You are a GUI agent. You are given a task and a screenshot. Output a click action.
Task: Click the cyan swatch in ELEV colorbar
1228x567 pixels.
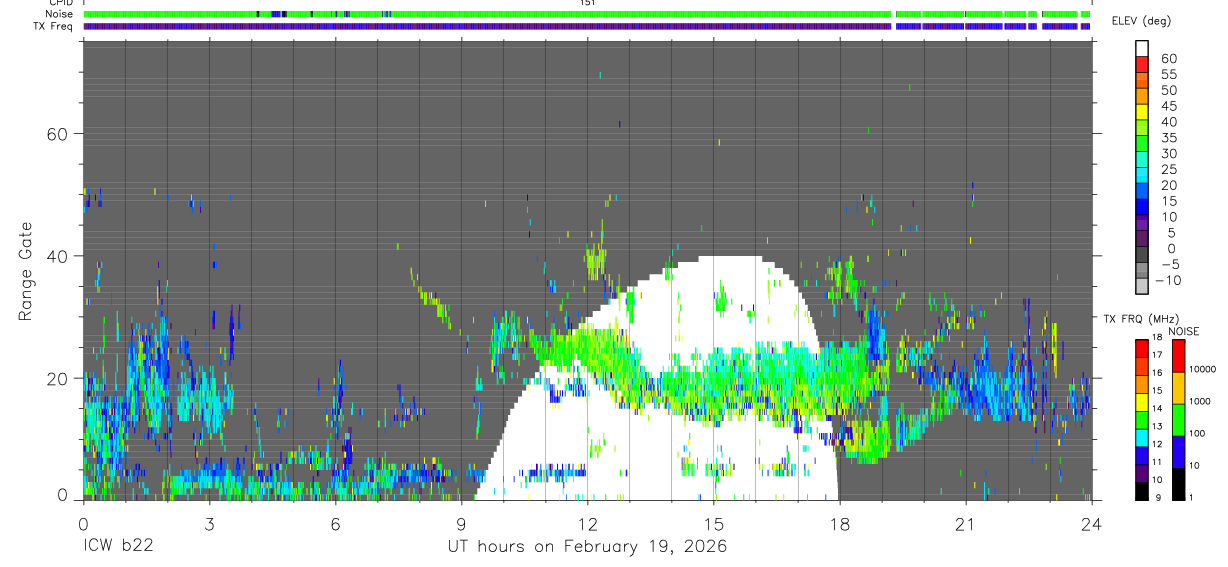click(1141, 175)
